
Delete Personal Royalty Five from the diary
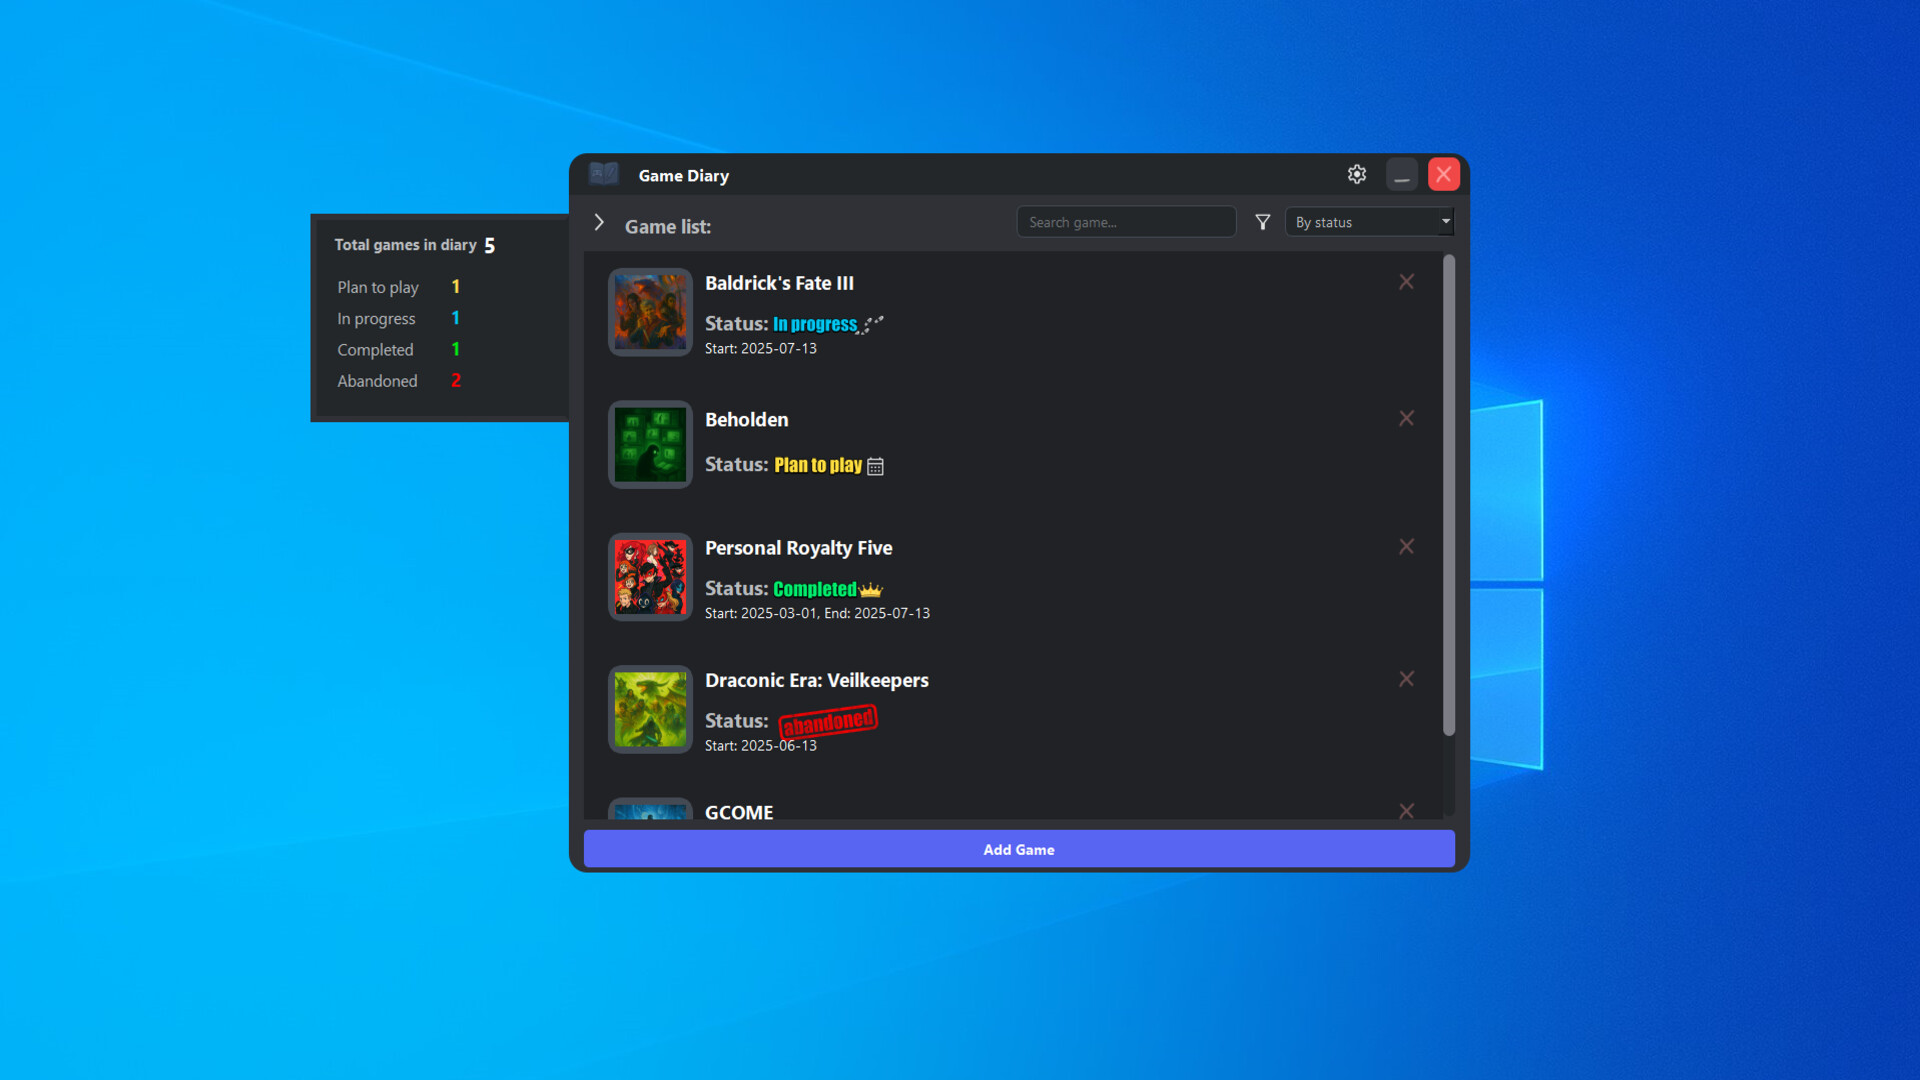(x=1406, y=546)
